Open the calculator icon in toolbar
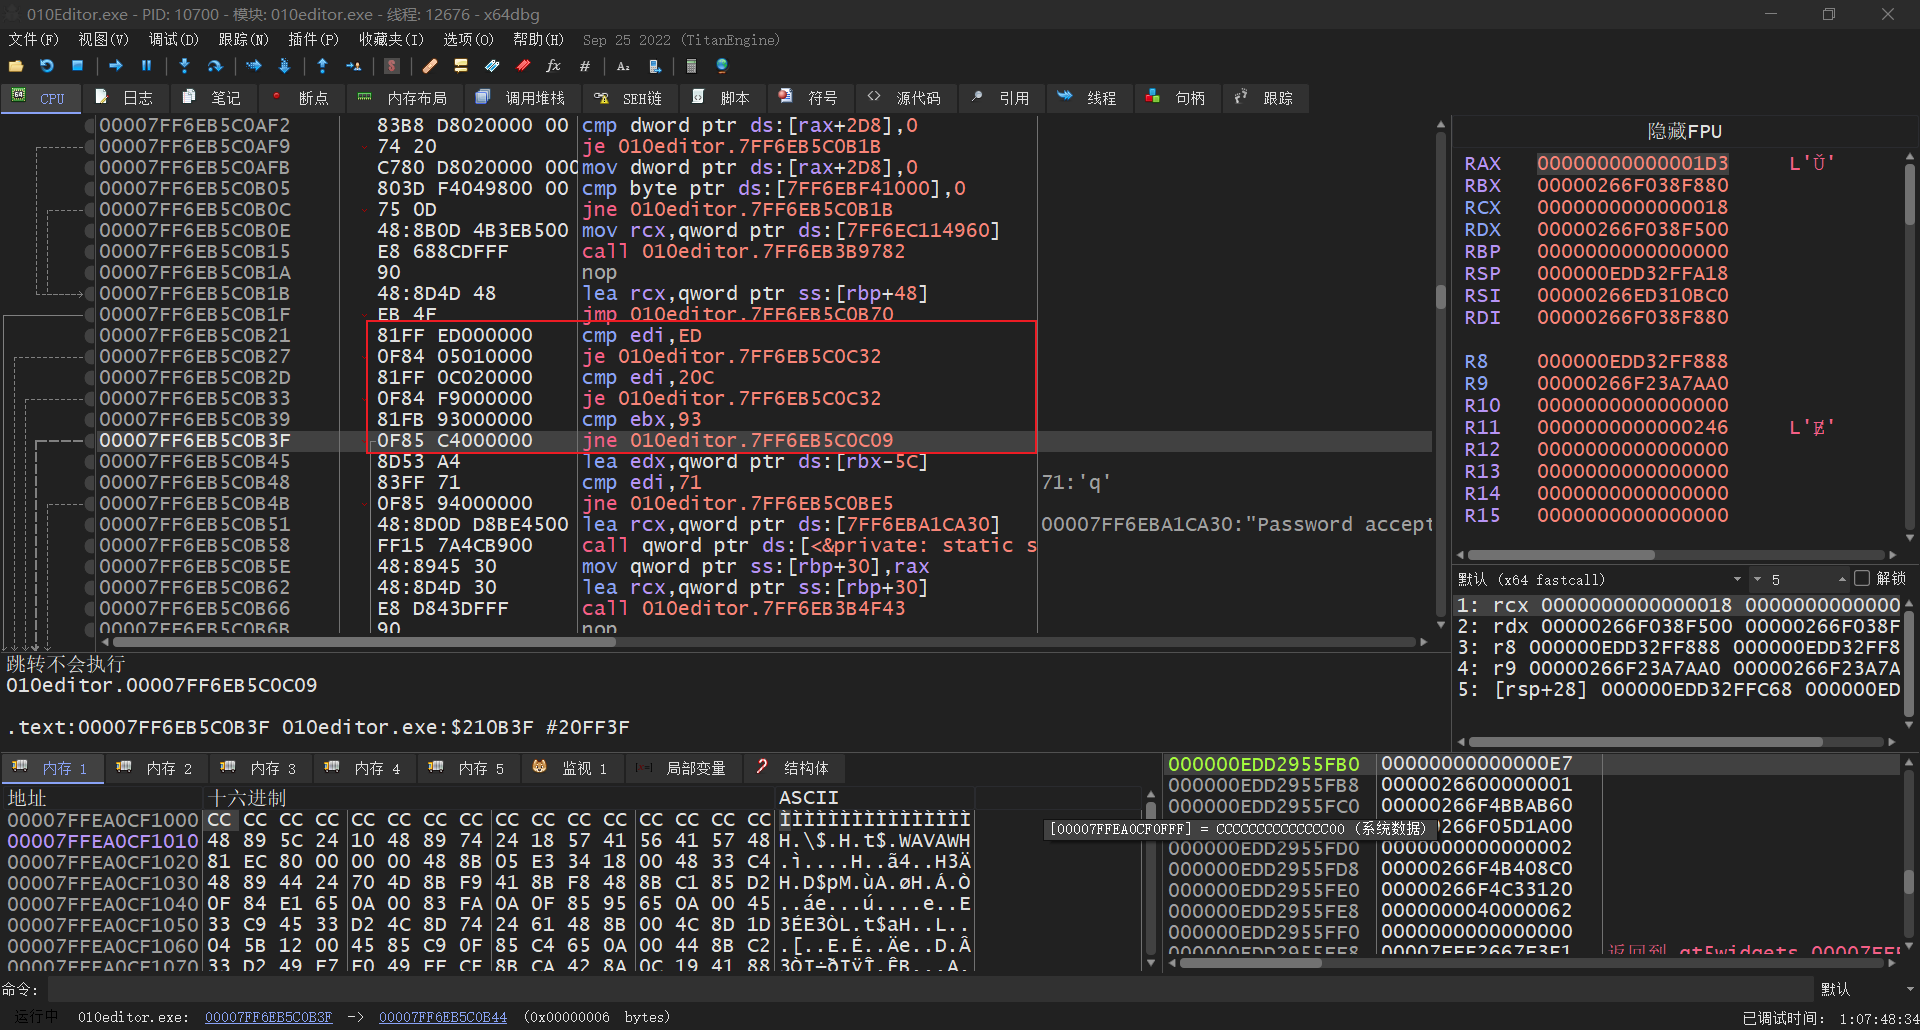The image size is (1920, 1030). click(x=691, y=66)
